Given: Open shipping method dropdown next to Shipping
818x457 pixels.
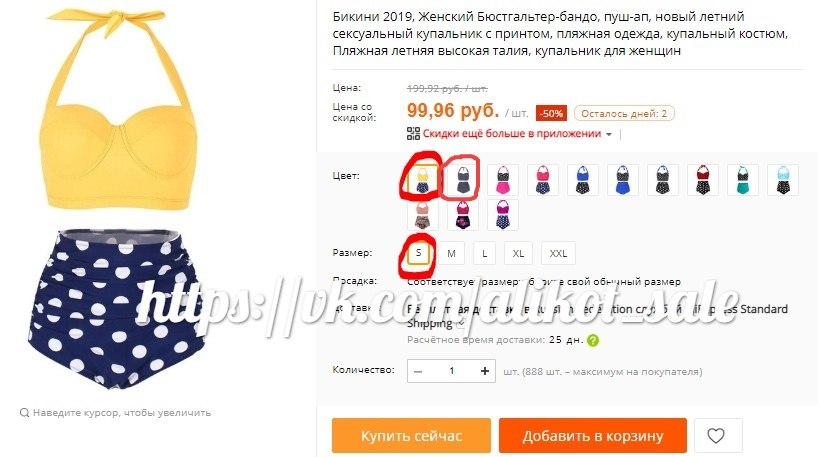Looking at the screenshot, I should 460,324.
